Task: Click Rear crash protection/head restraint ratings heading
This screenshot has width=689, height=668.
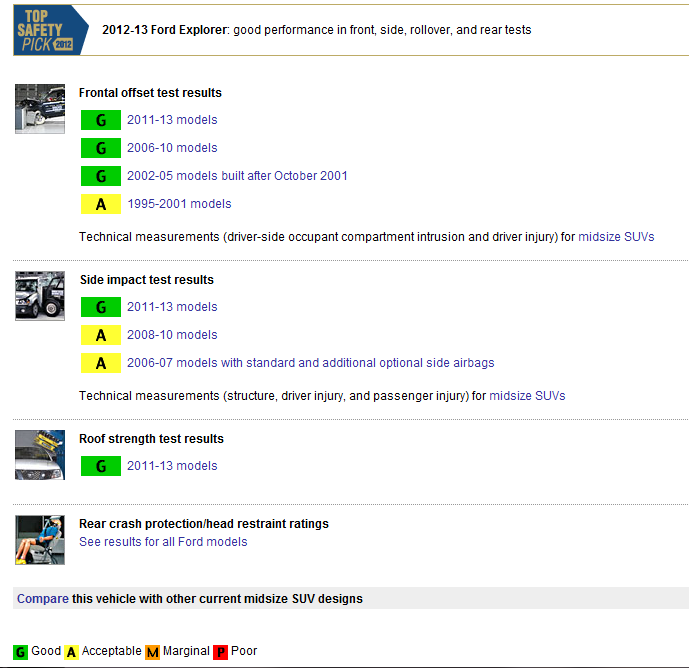Action: [204, 524]
